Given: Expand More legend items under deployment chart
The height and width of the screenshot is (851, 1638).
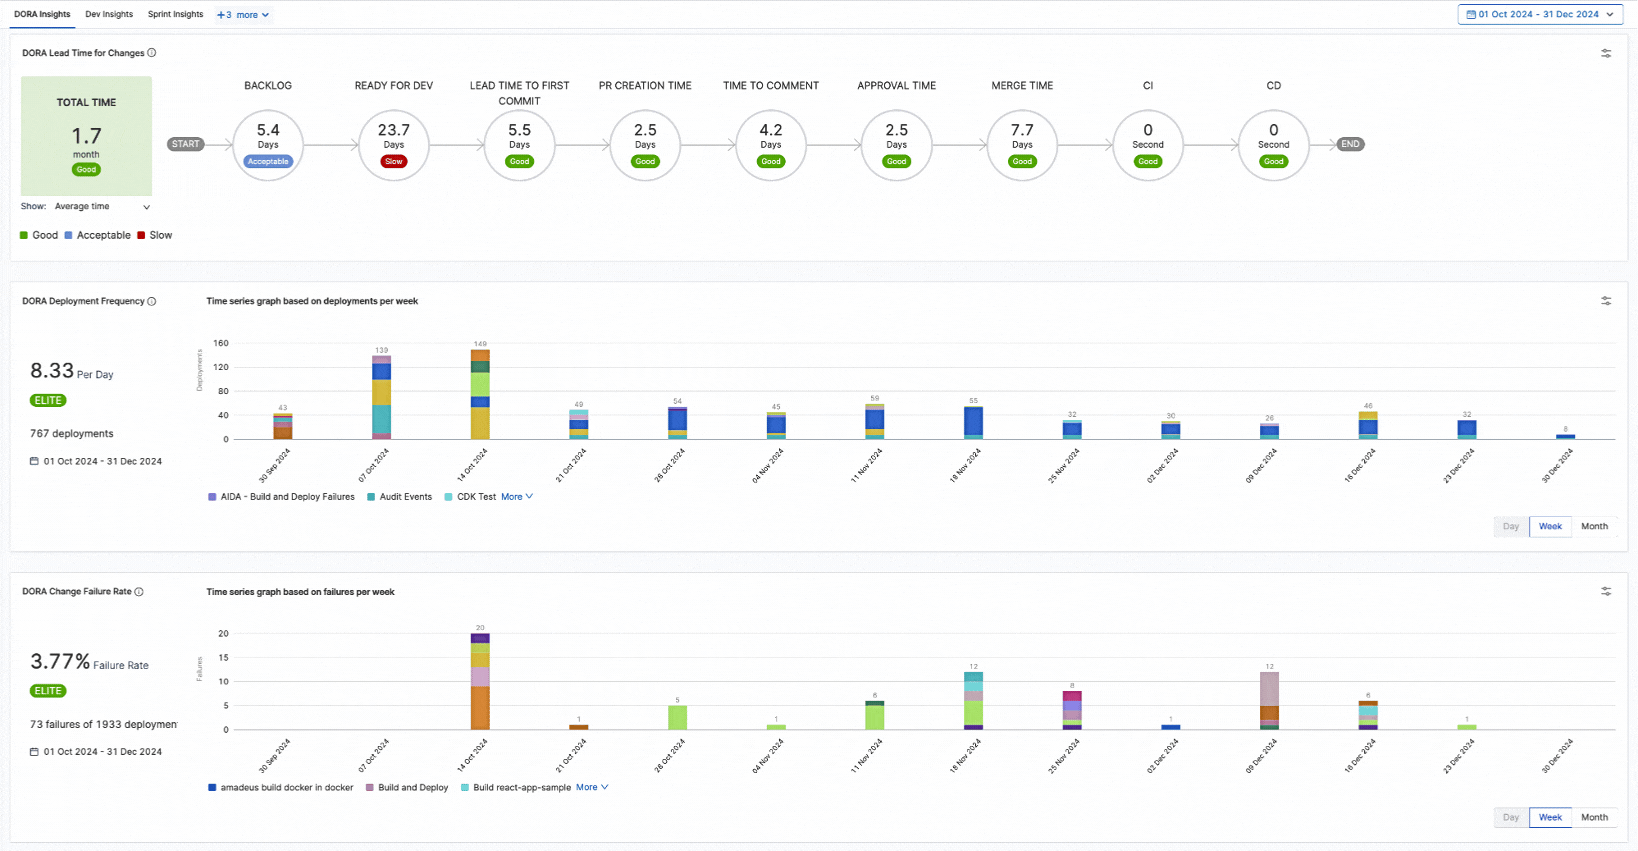Looking at the screenshot, I should point(517,497).
